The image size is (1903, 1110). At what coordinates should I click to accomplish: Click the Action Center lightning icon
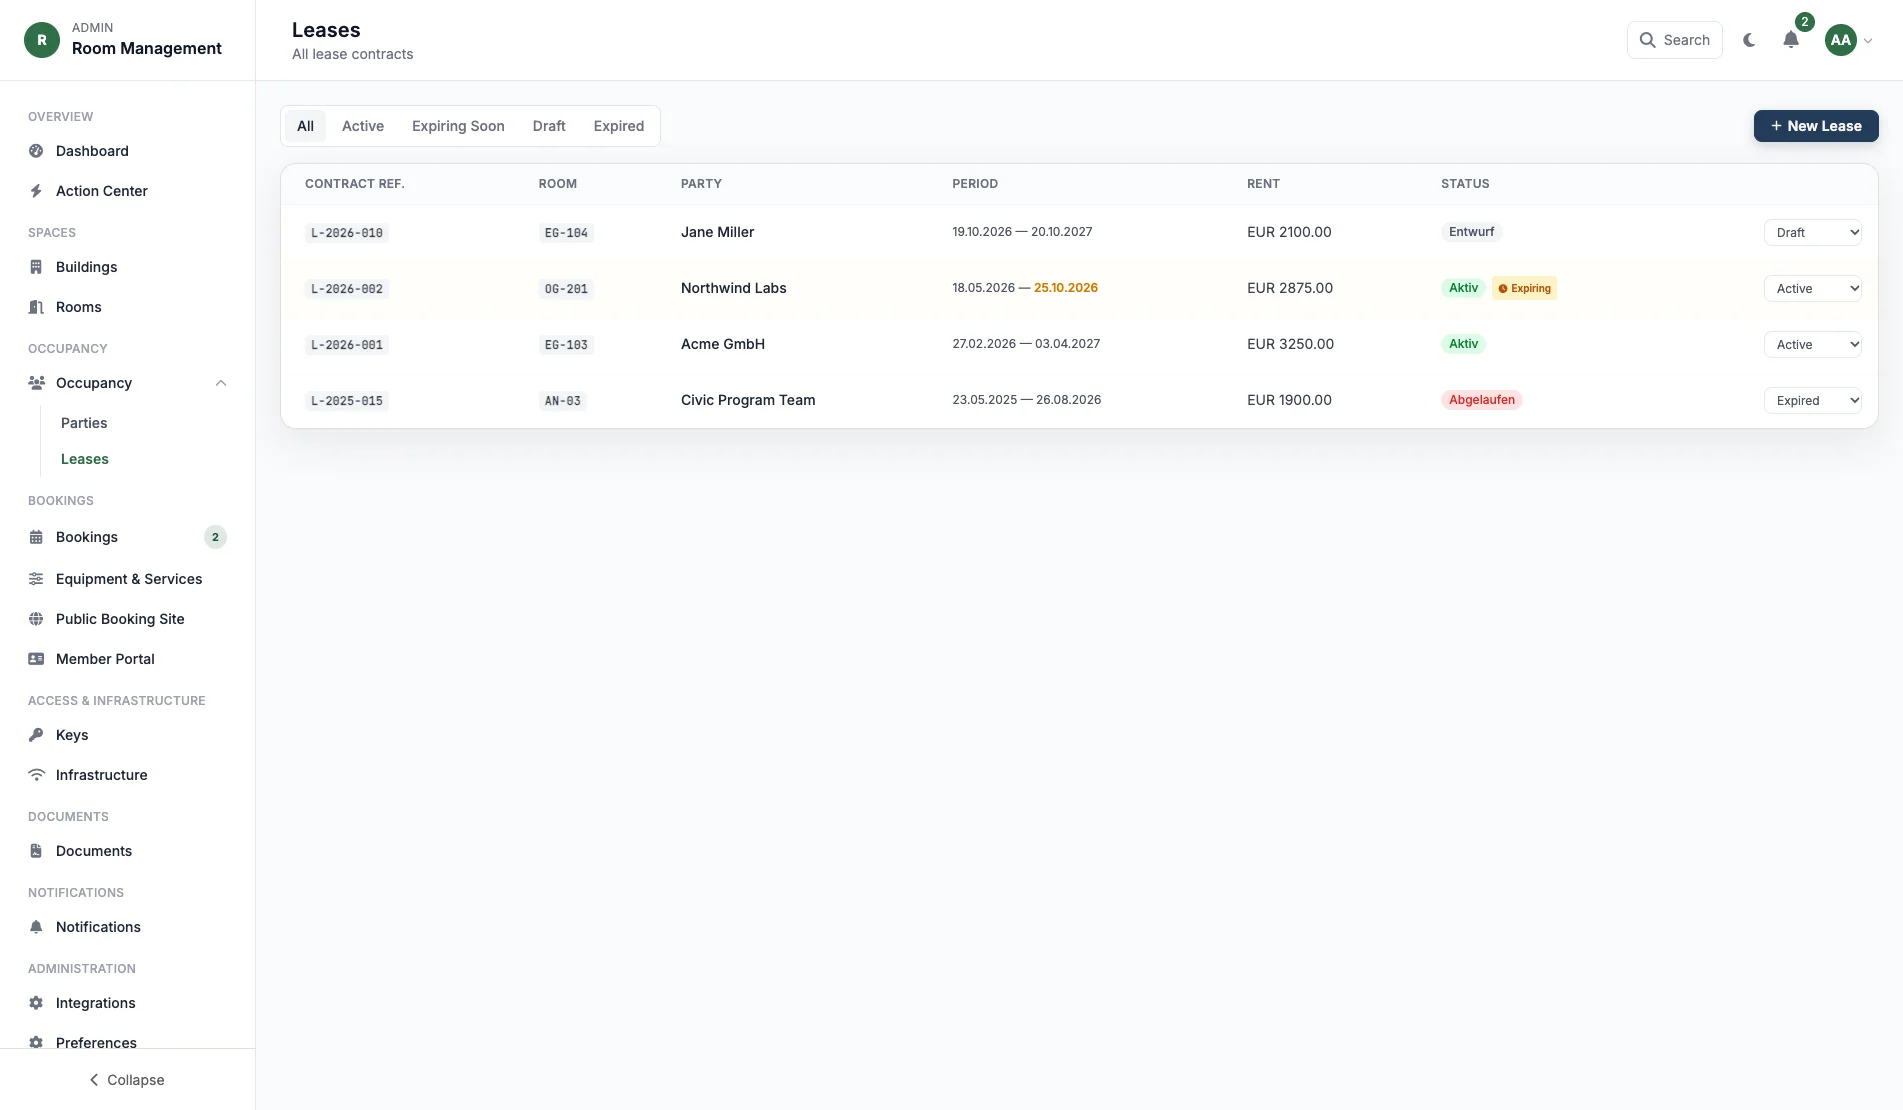click(36, 191)
